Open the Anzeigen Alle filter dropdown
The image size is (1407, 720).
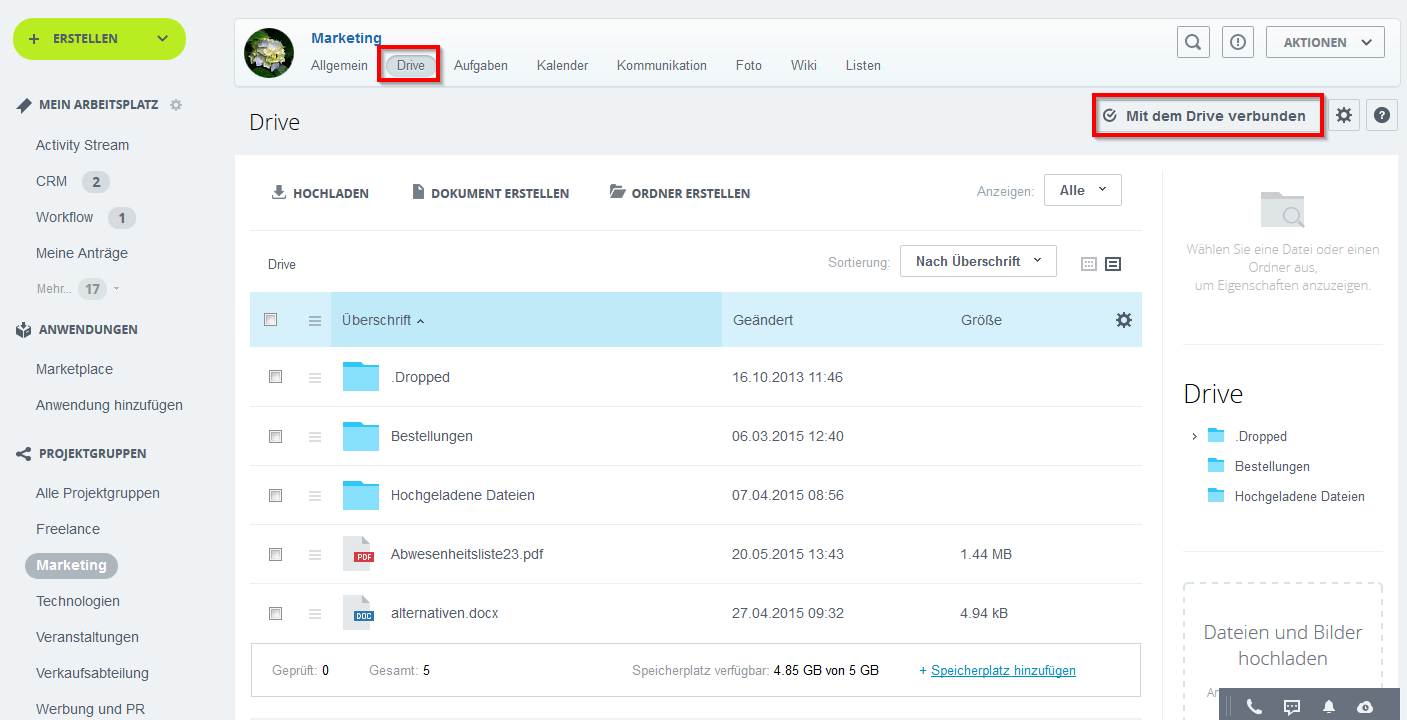pyautogui.click(x=1082, y=189)
